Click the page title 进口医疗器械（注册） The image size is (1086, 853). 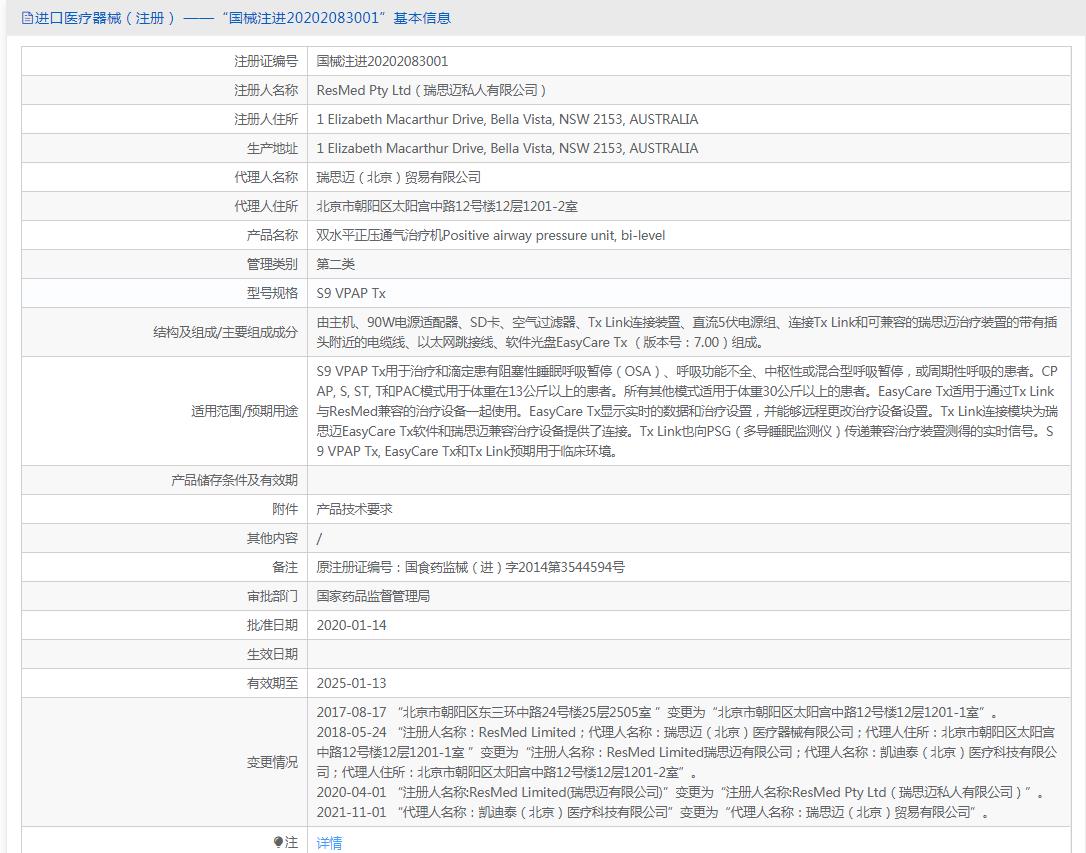[x=105, y=18]
